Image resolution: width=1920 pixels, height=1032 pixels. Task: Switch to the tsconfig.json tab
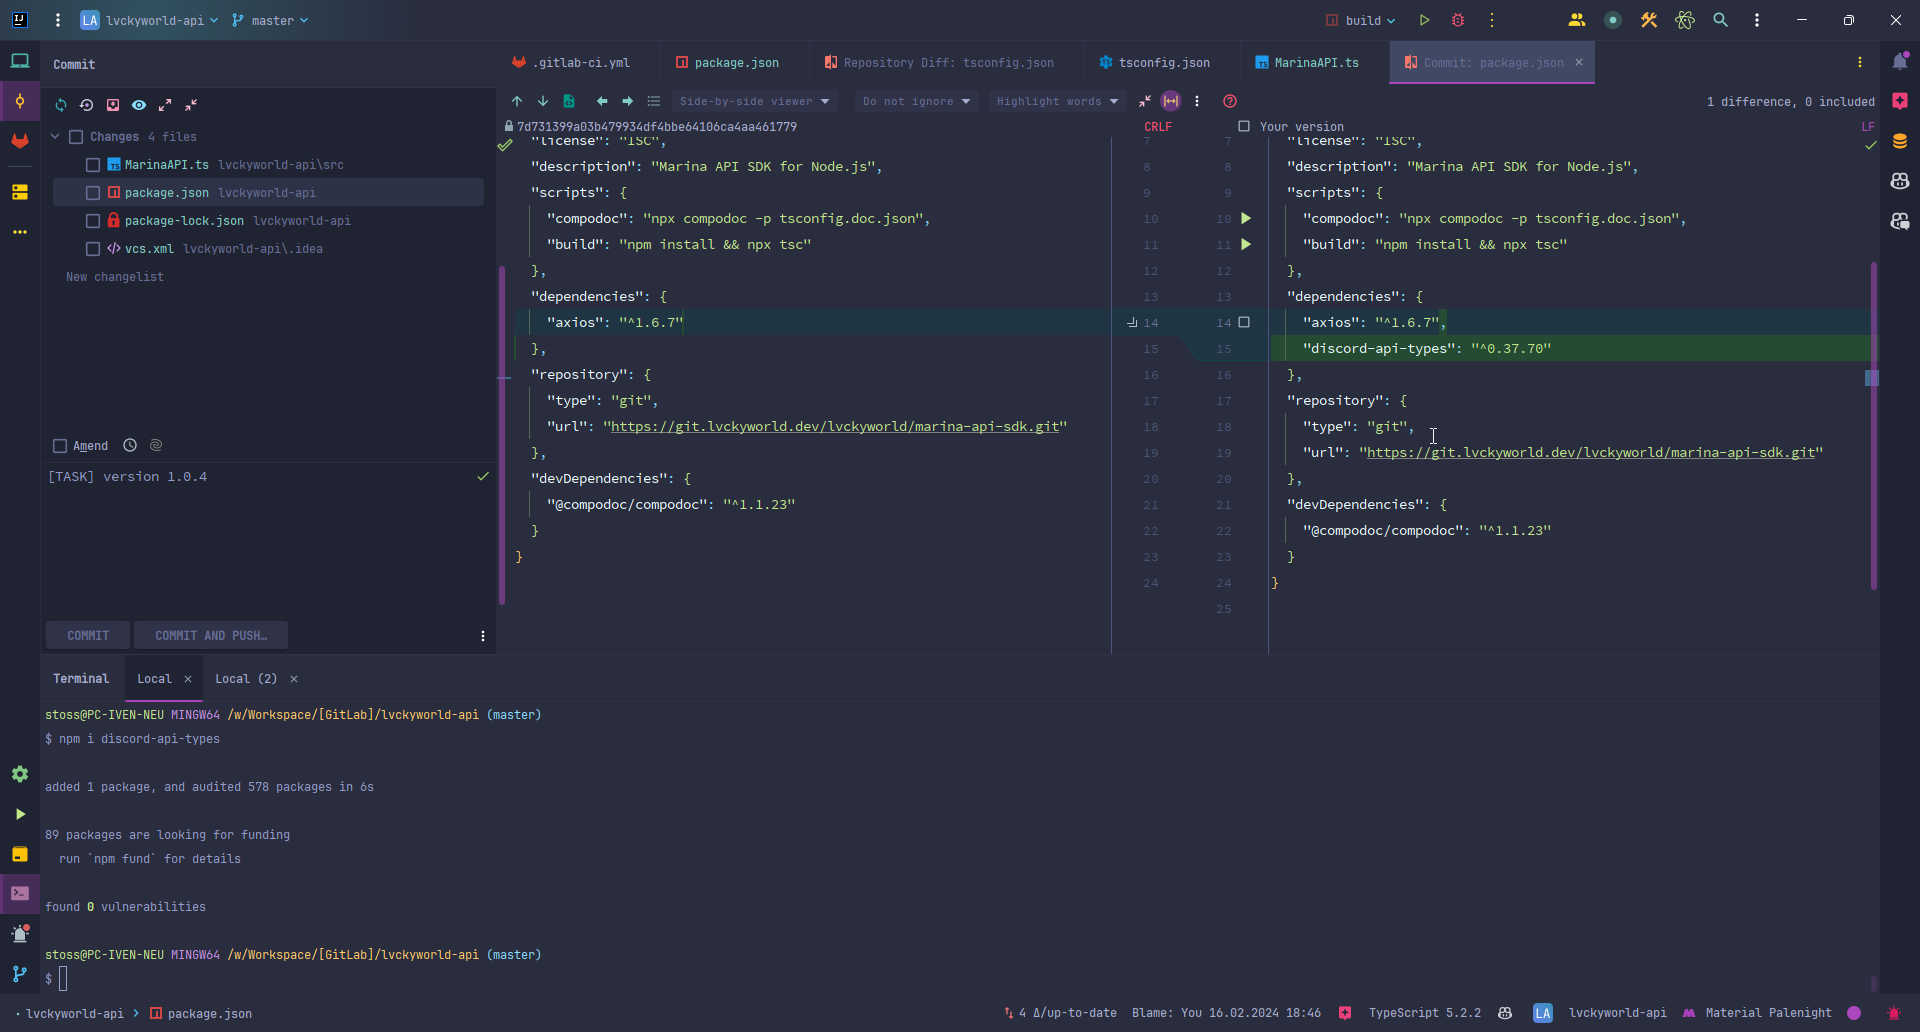point(1163,62)
